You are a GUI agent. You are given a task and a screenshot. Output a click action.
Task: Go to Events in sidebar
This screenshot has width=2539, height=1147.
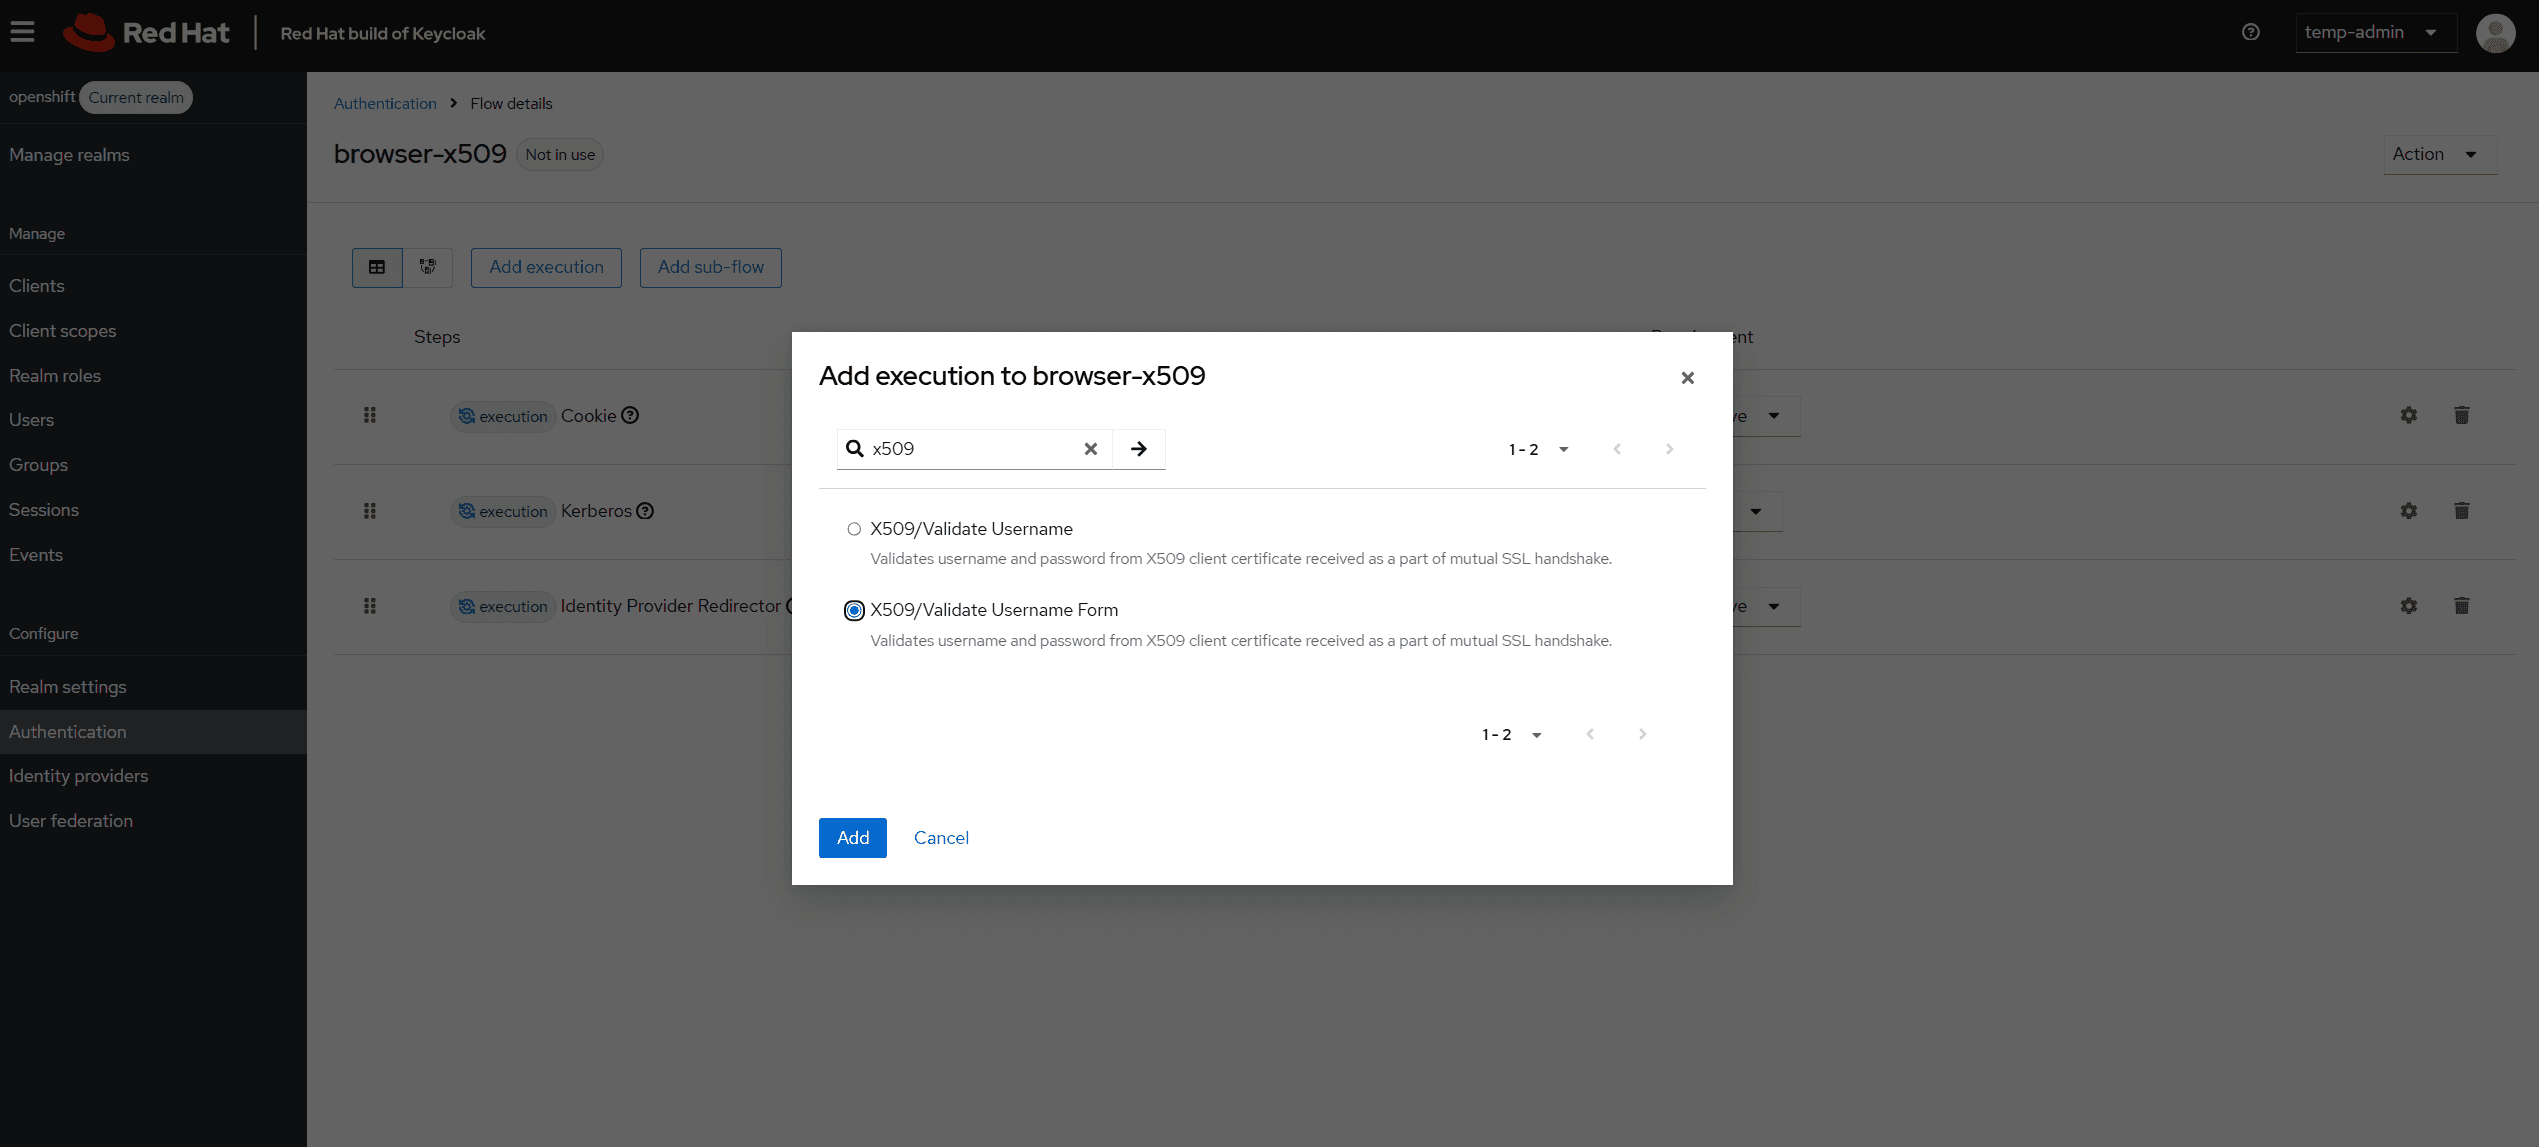coord(36,555)
